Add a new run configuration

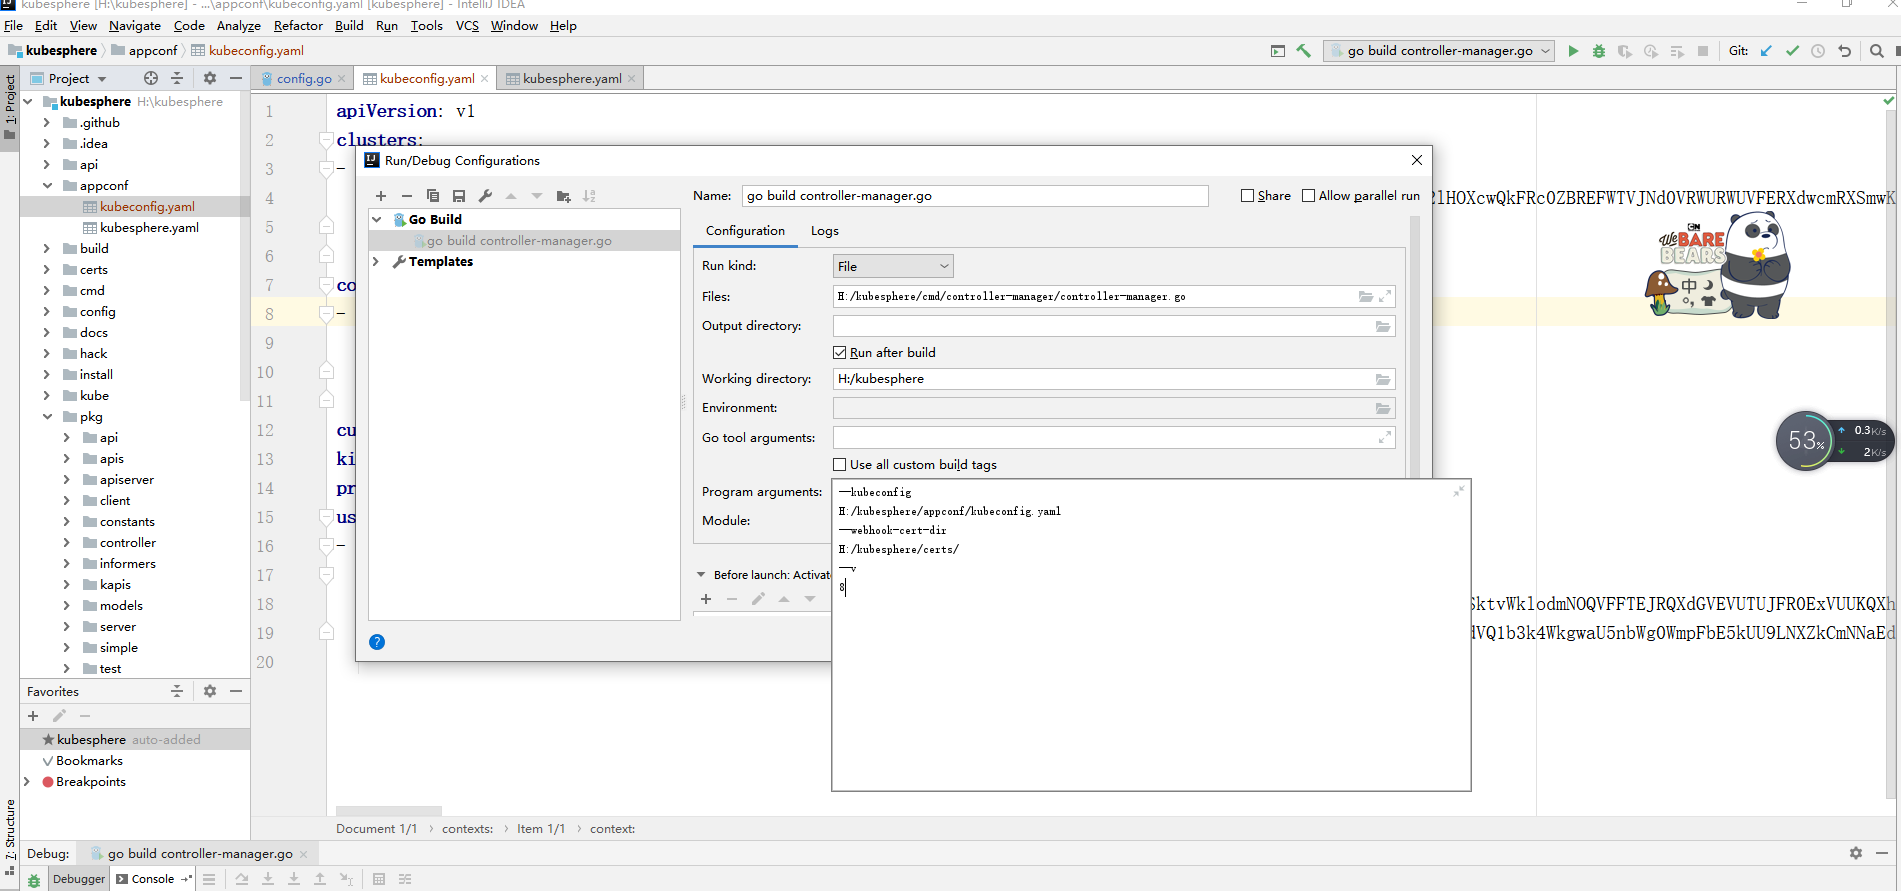tap(381, 196)
